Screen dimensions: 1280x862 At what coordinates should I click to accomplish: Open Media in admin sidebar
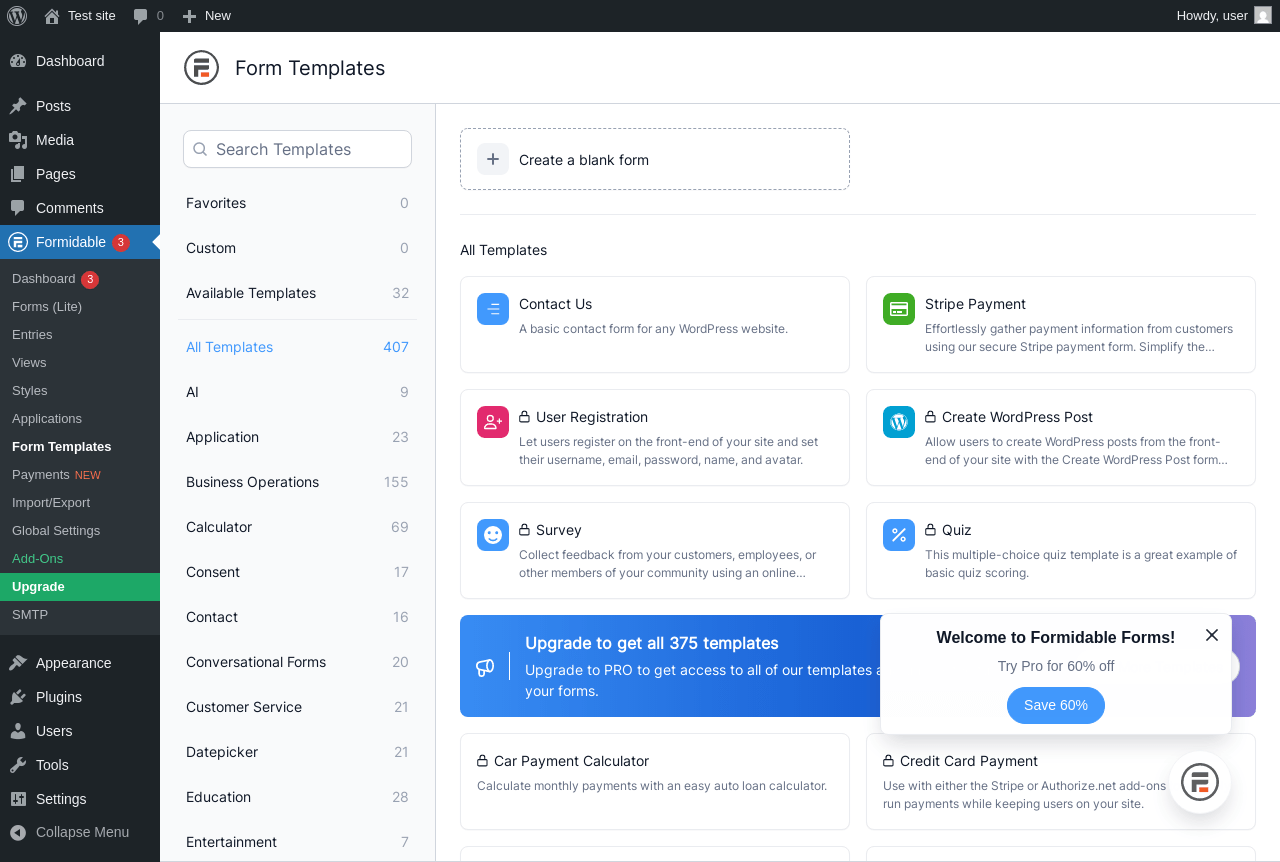click(x=80, y=140)
